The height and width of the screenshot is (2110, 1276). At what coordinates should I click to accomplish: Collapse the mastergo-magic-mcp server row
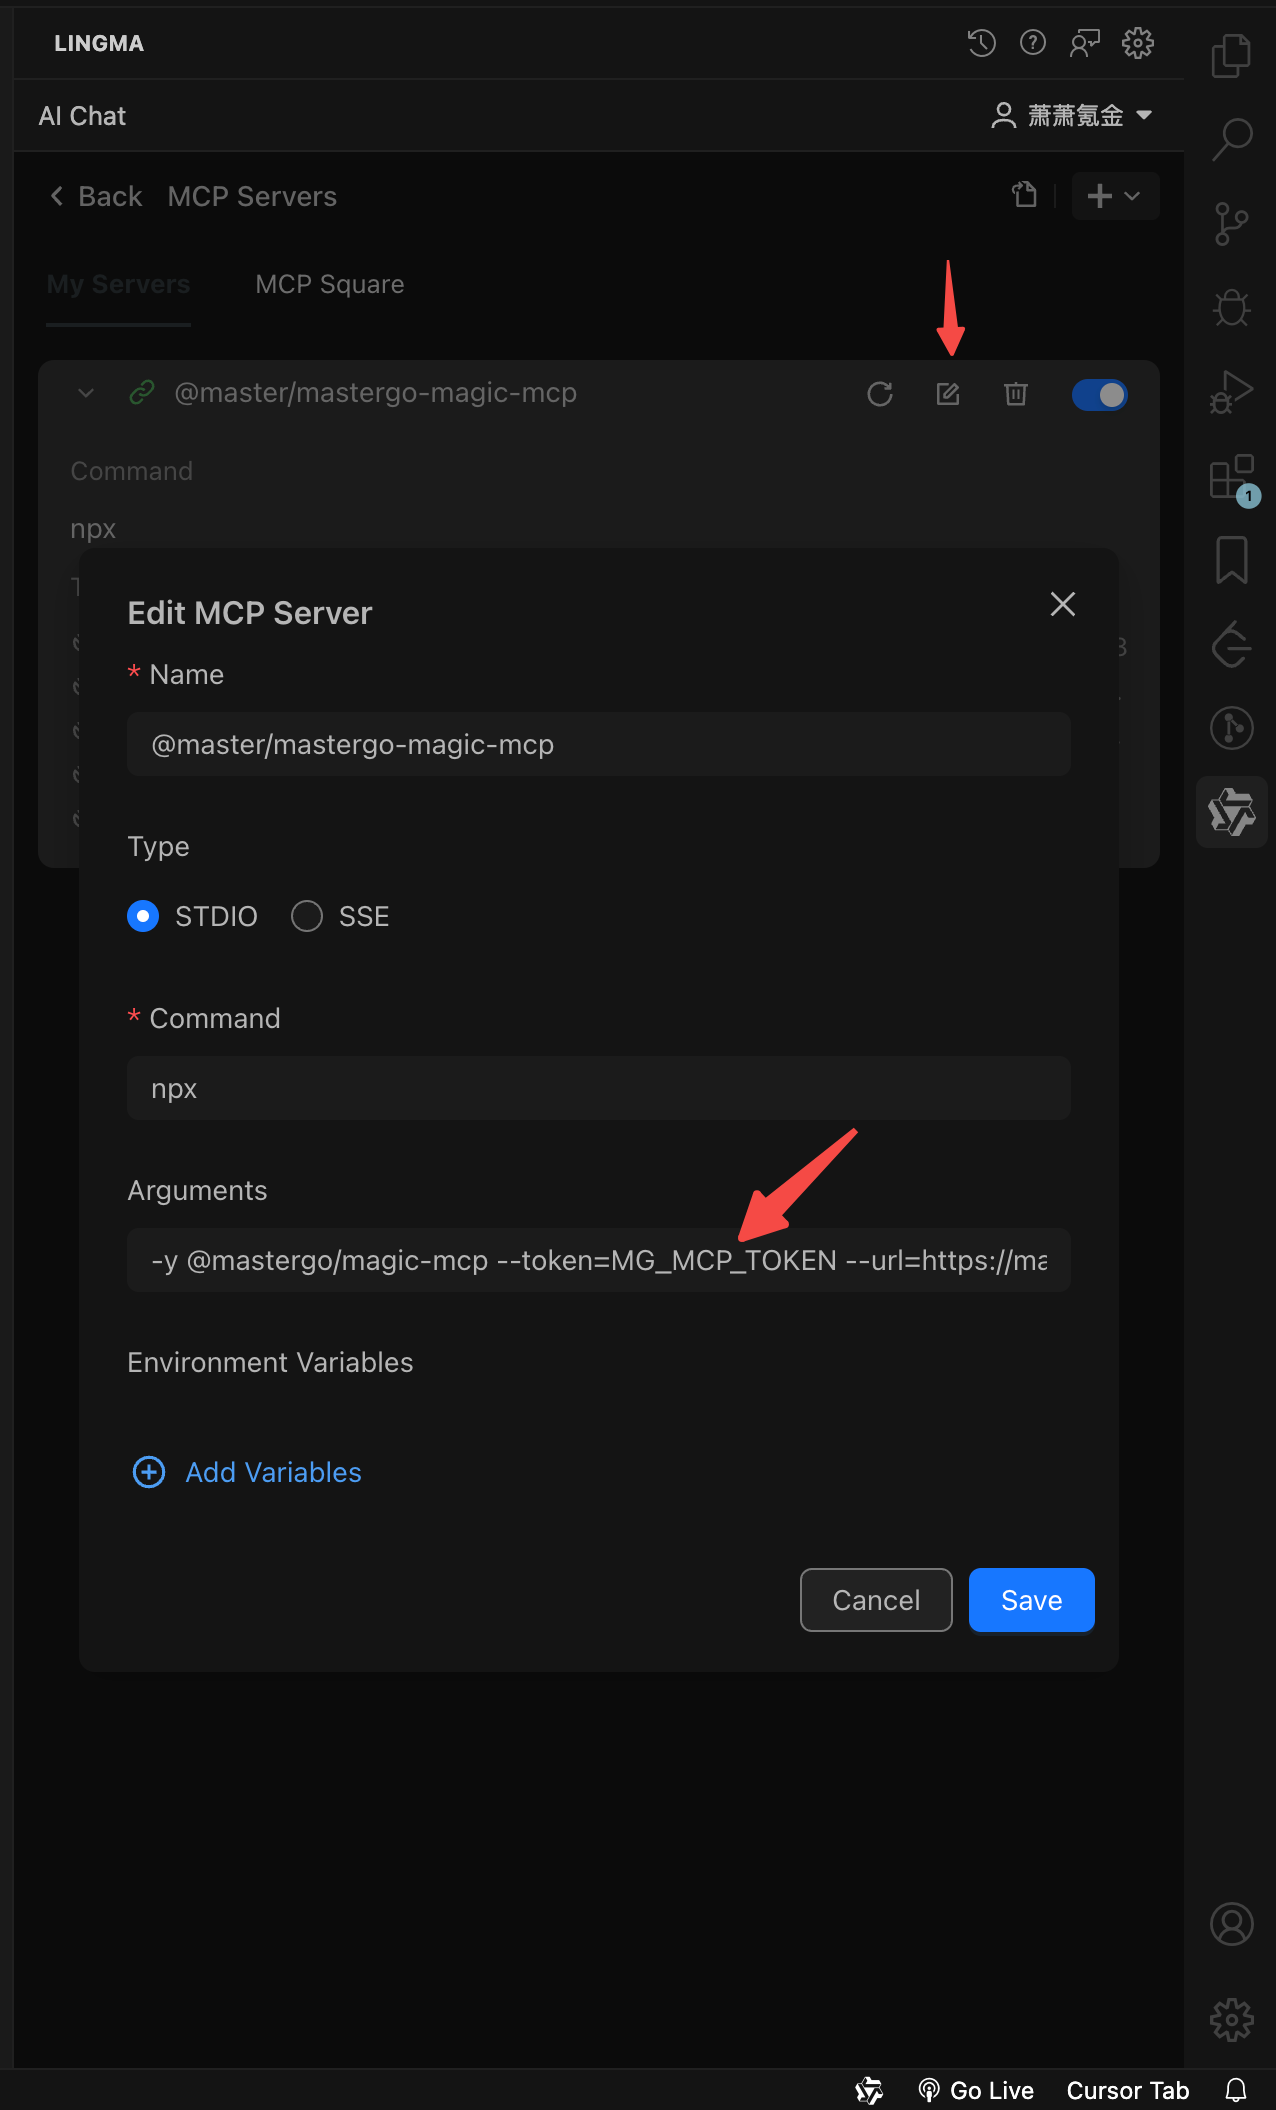click(x=86, y=393)
